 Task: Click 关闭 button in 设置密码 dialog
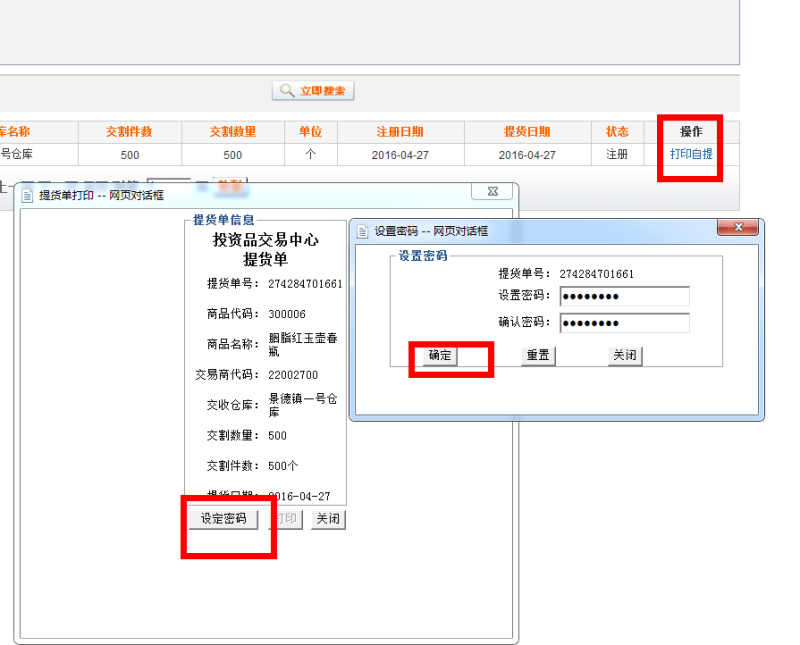625,356
